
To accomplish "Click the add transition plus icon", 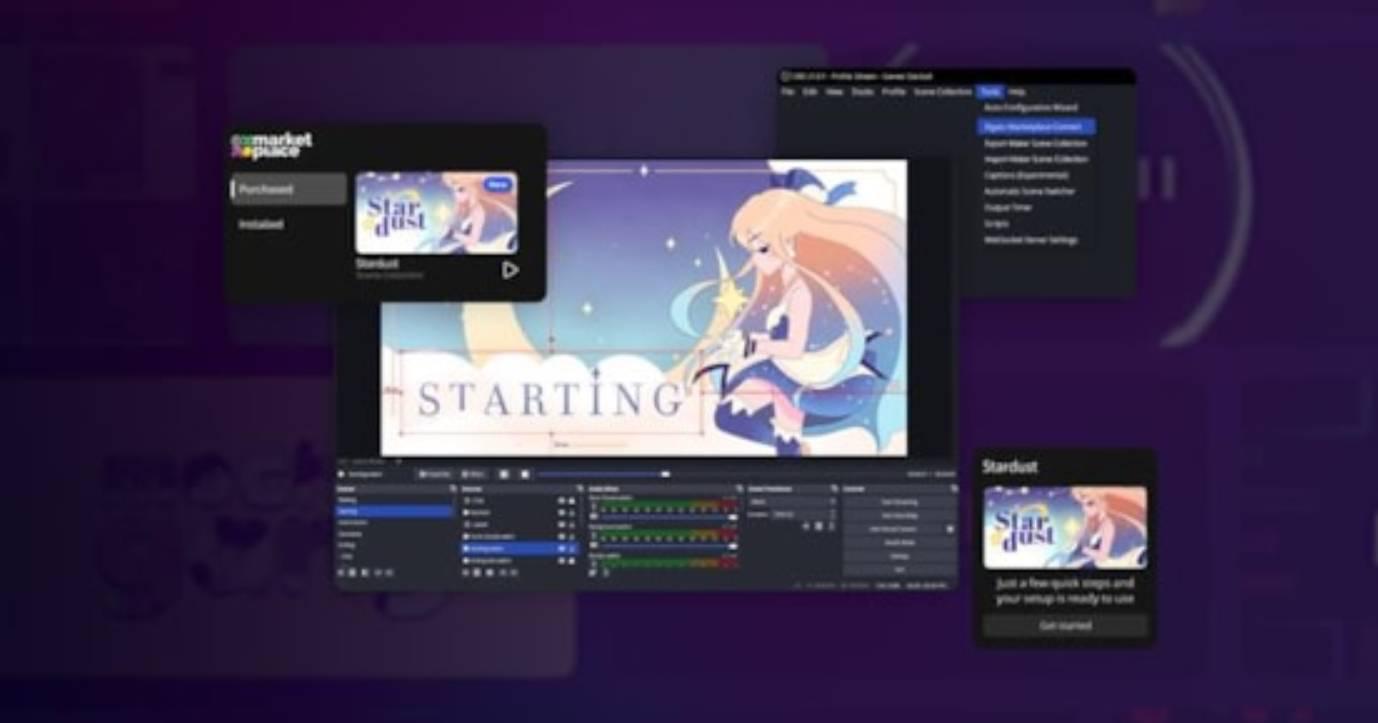I will click(x=806, y=526).
